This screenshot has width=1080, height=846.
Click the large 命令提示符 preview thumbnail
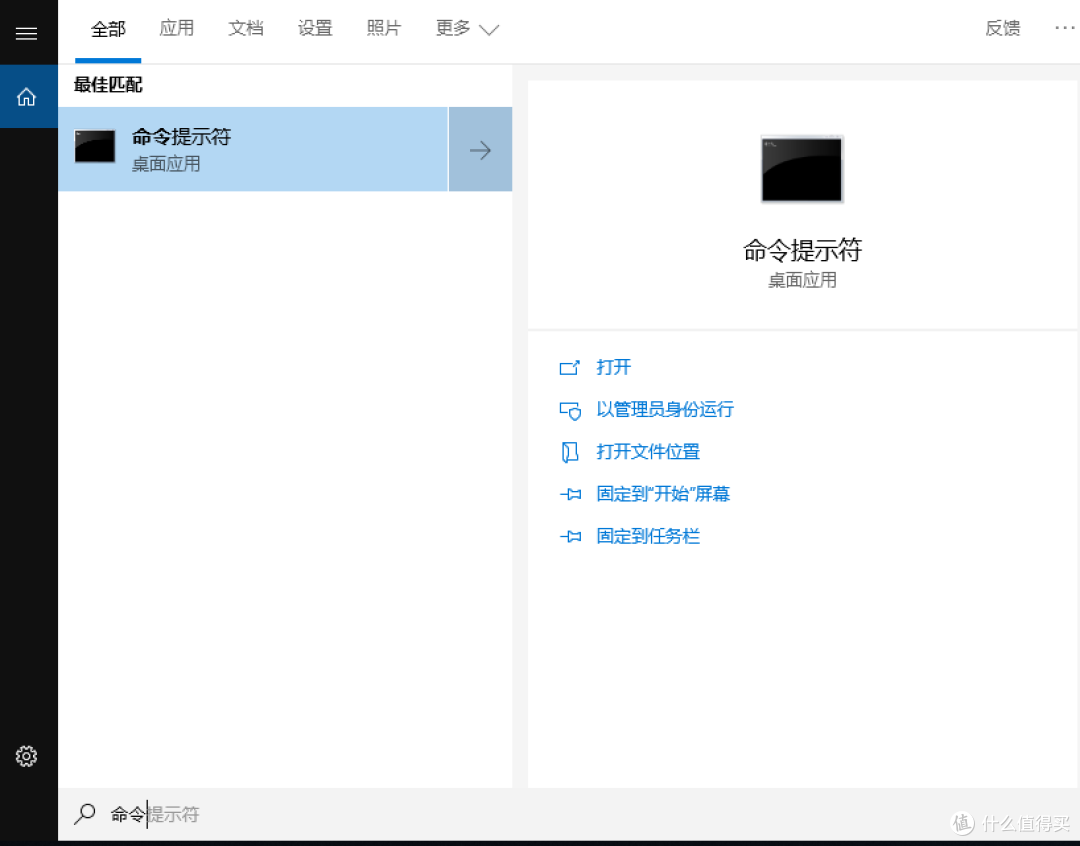click(x=801, y=169)
